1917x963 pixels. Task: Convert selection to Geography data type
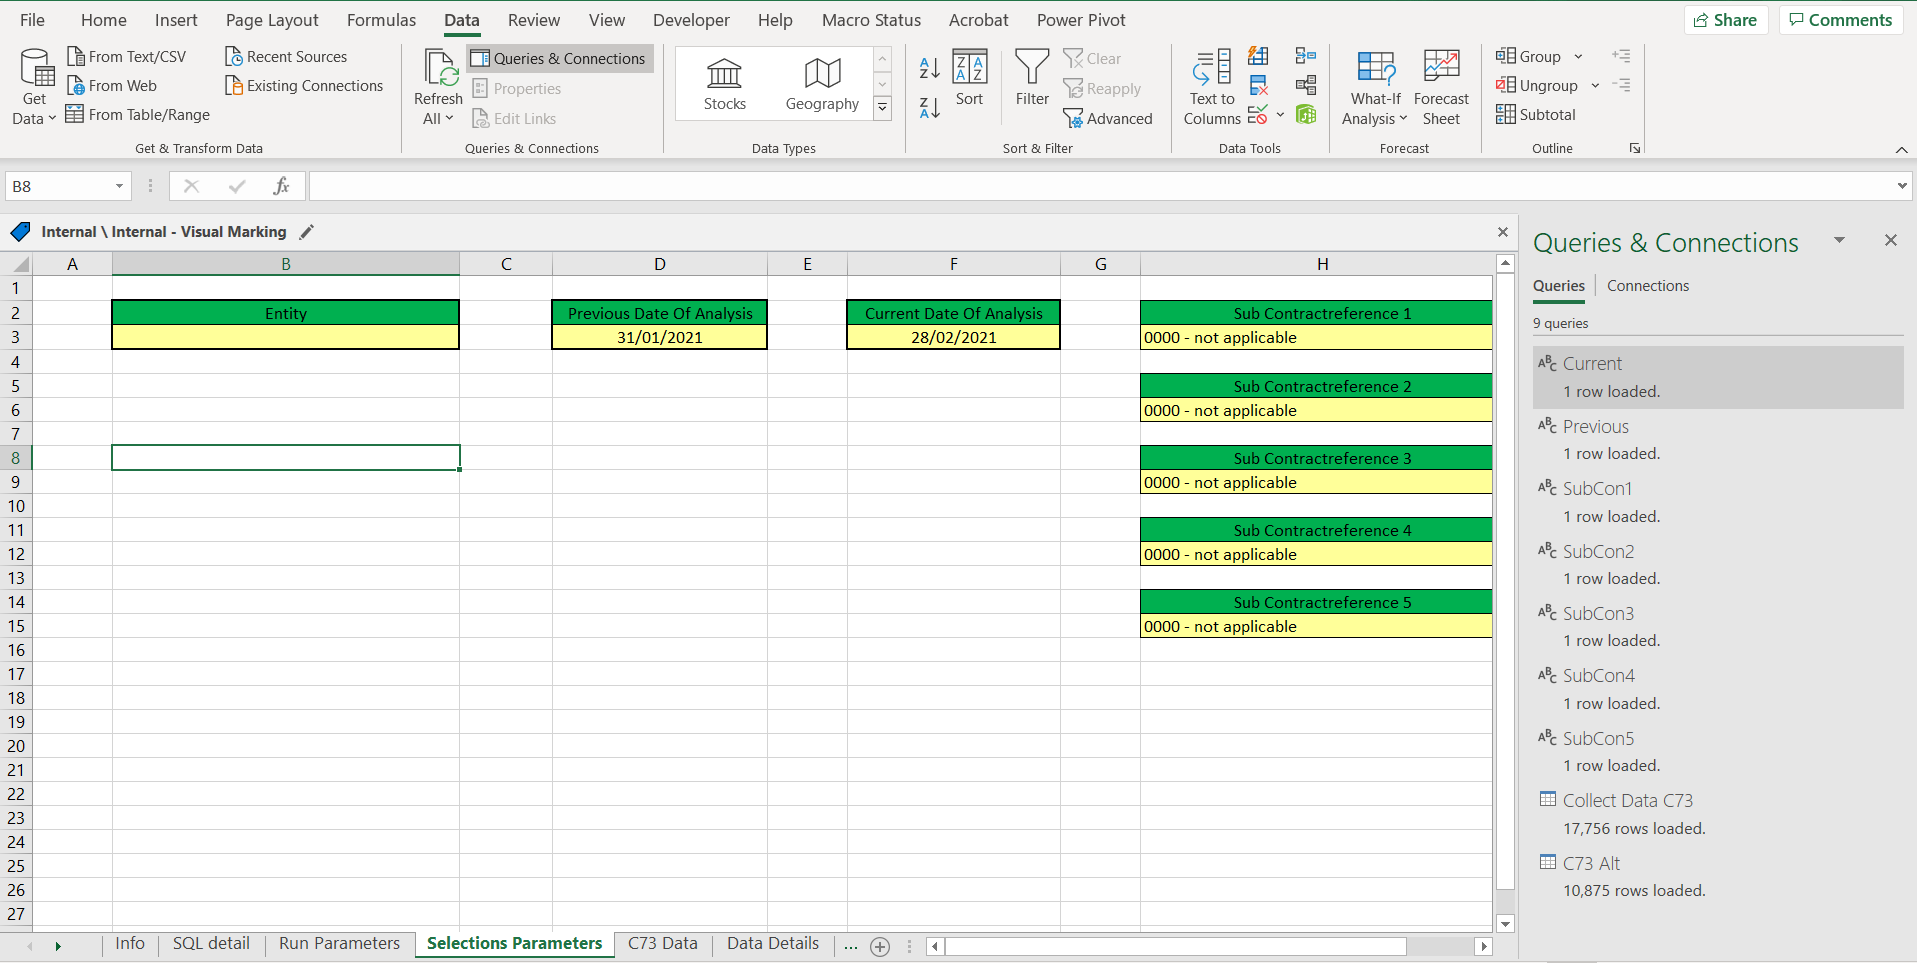pos(822,84)
